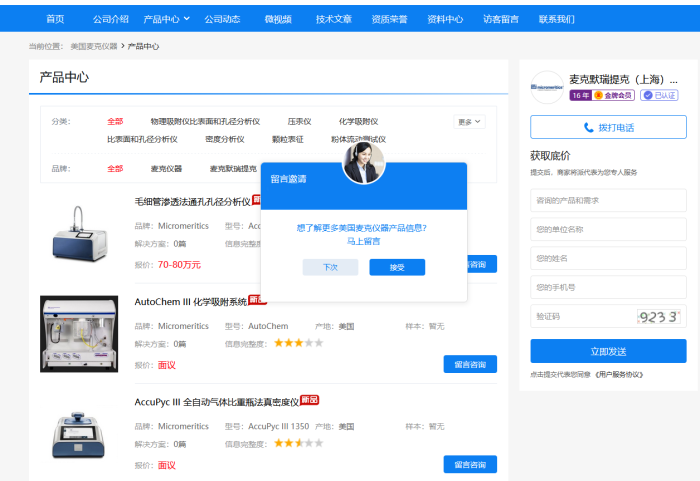The image size is (700, 481).
Task: Expand categories with 更多 dropdown
Action: point(469,122)
